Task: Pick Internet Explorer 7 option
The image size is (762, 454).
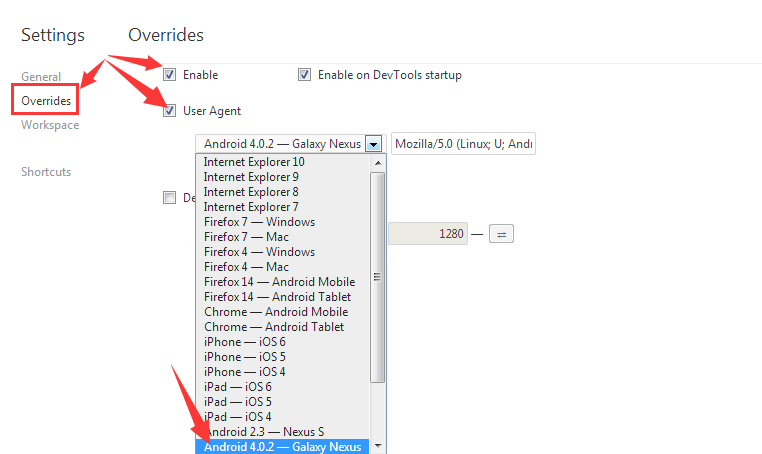Action: [x=282, y=207]
